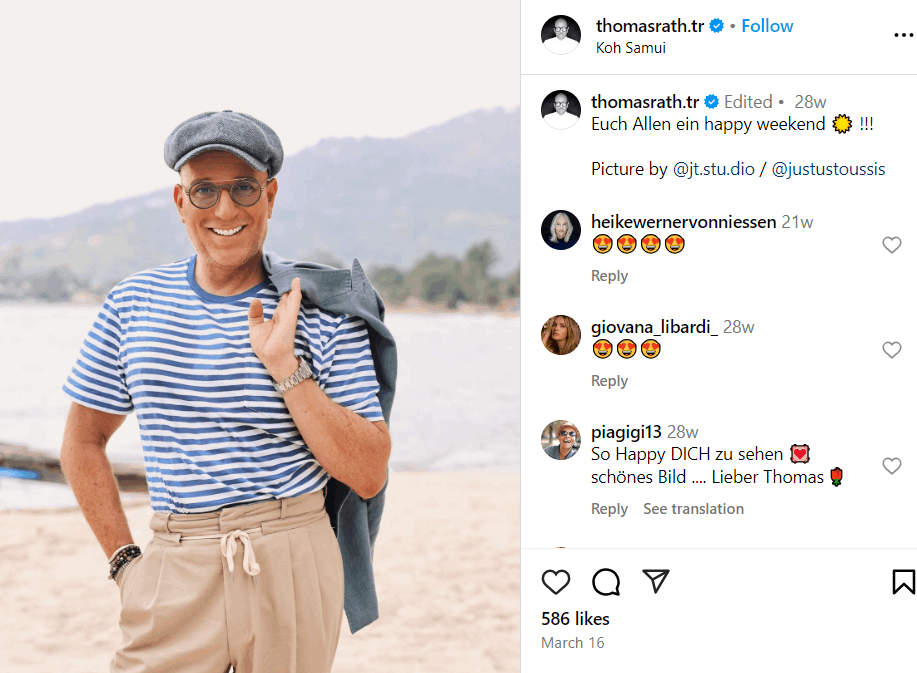Like heikewernervonniessen's comment
This screenshot has height=673, width=917.
pos(892,245)
